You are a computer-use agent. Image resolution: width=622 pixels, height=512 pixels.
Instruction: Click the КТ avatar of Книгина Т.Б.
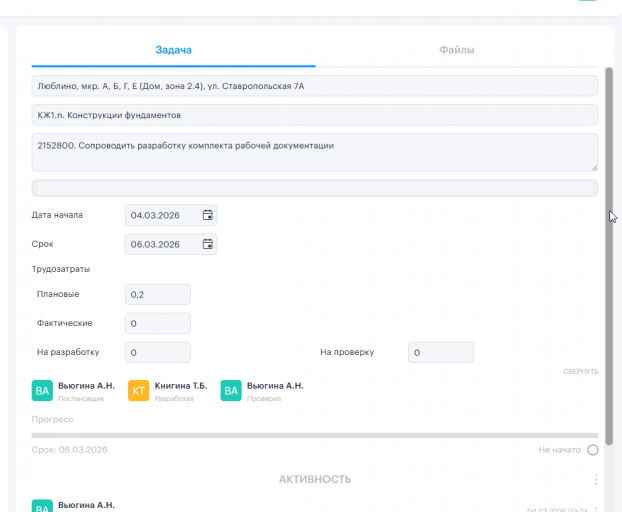click(x=138, y=391)
